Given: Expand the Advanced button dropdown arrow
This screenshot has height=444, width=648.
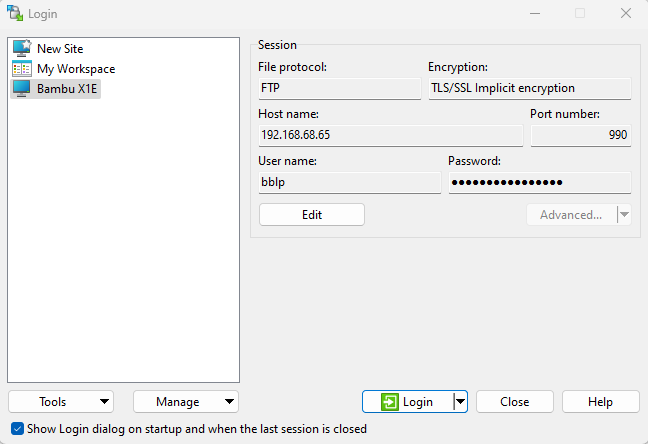Looking at the screenshot, I should [624, 214].
